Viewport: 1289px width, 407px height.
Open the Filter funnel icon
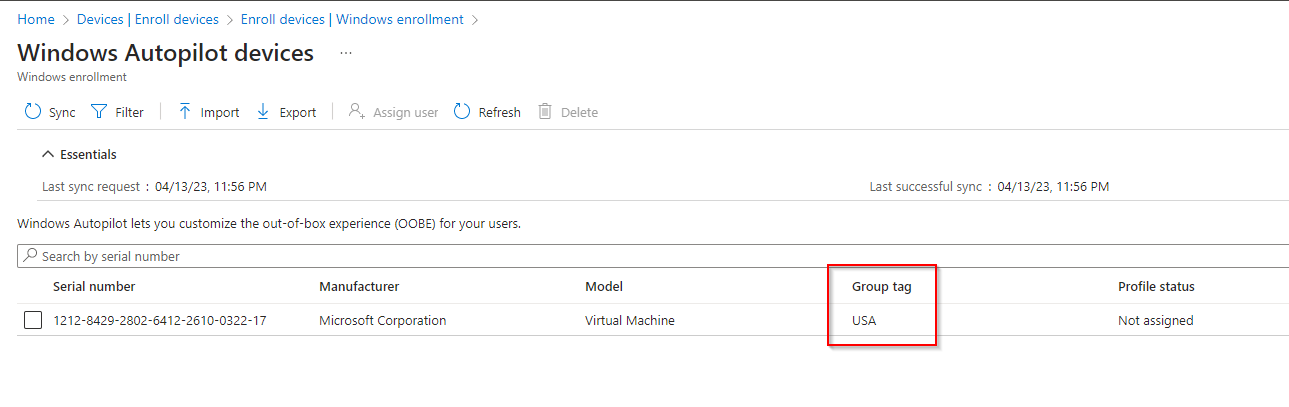coord(99,112)
